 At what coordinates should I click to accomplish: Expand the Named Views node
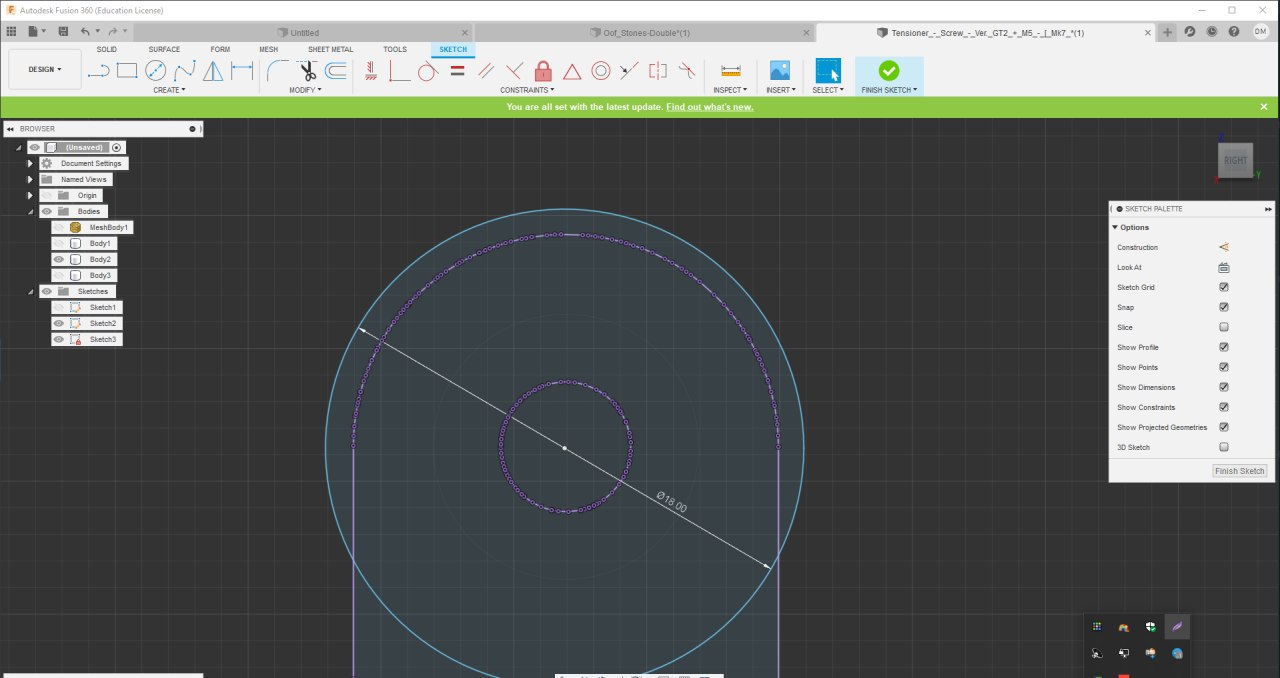click(30, 179)
